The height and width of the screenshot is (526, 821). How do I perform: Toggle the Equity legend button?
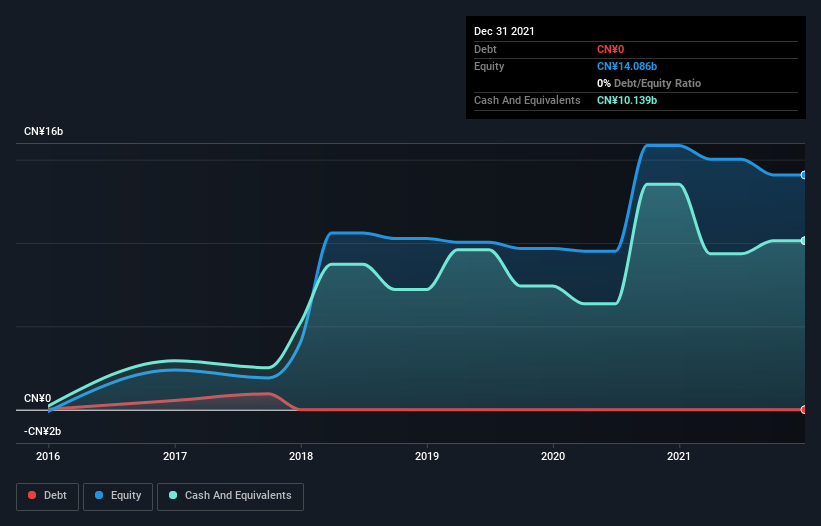click(x=118, y=496)
